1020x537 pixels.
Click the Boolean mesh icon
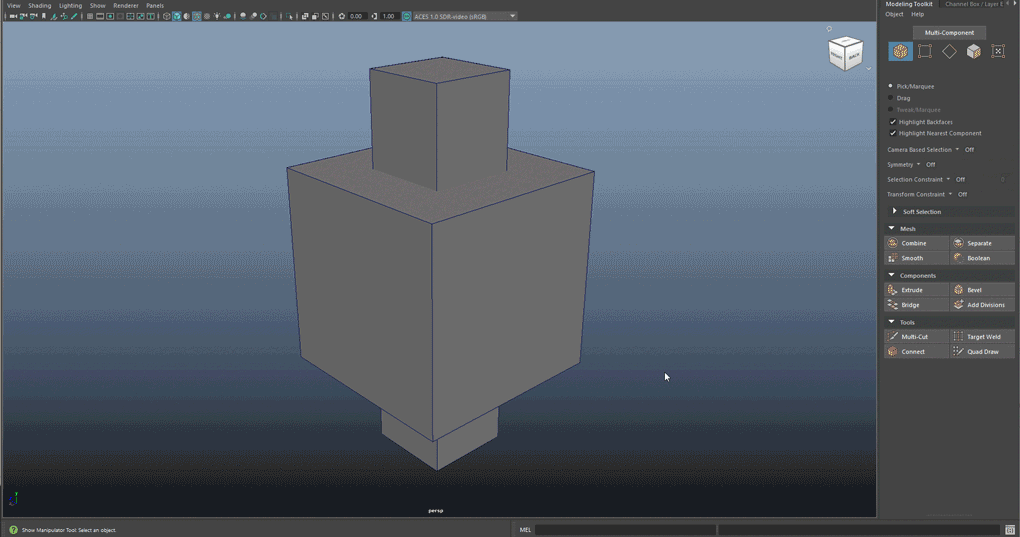[x=958, y=258]
